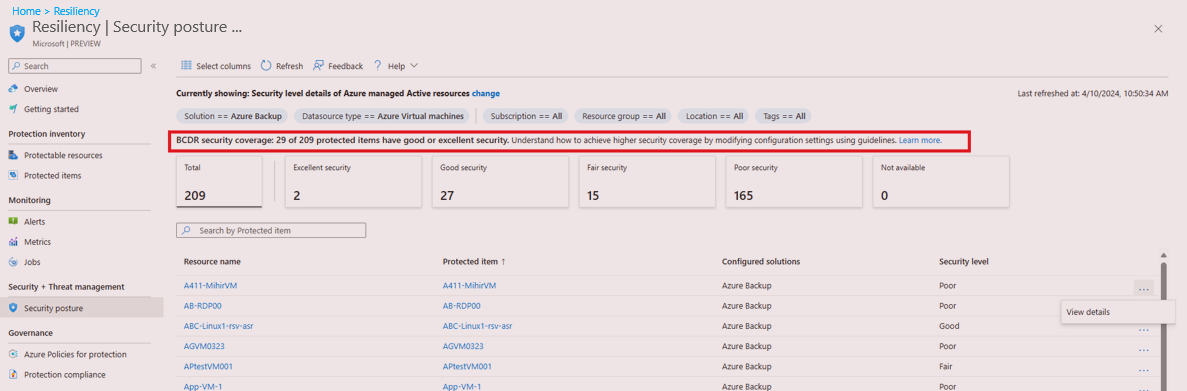Open ellipsis menu for AGVM0323 row
Viewport: 1187px width, 391px height.
pyautogui.click(x=1143, y=349)
